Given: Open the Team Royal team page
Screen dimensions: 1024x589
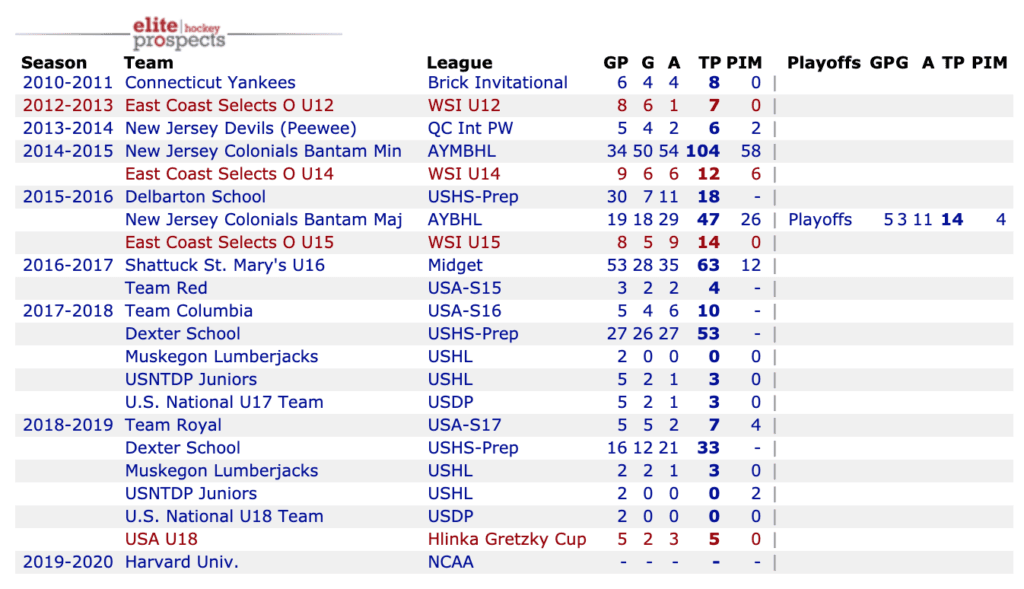Looking at the screenshot, I should tap(173, 426).
